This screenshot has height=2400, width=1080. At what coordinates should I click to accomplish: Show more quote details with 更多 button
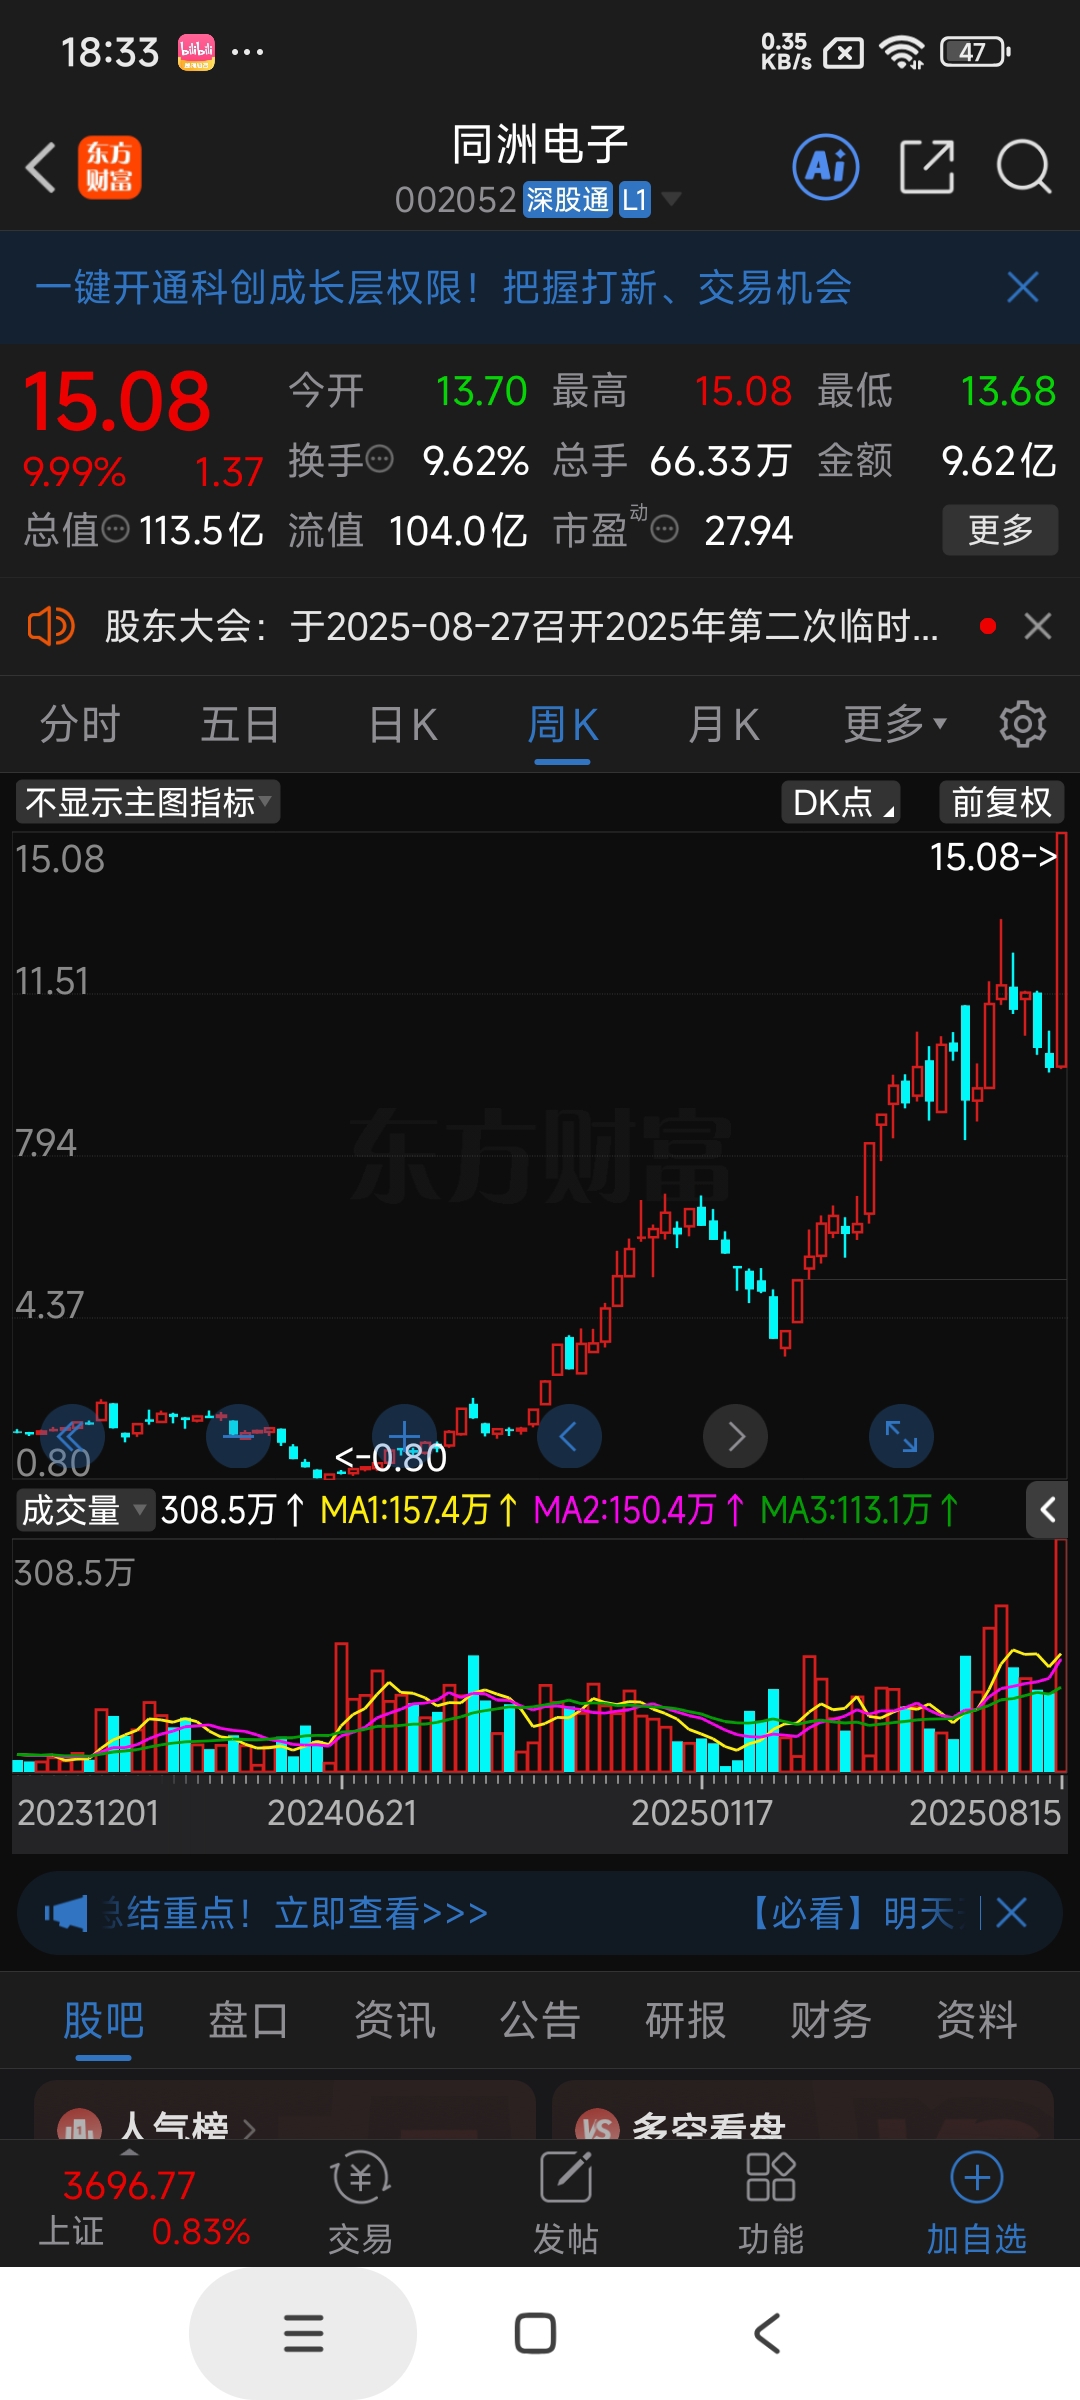1000,529
